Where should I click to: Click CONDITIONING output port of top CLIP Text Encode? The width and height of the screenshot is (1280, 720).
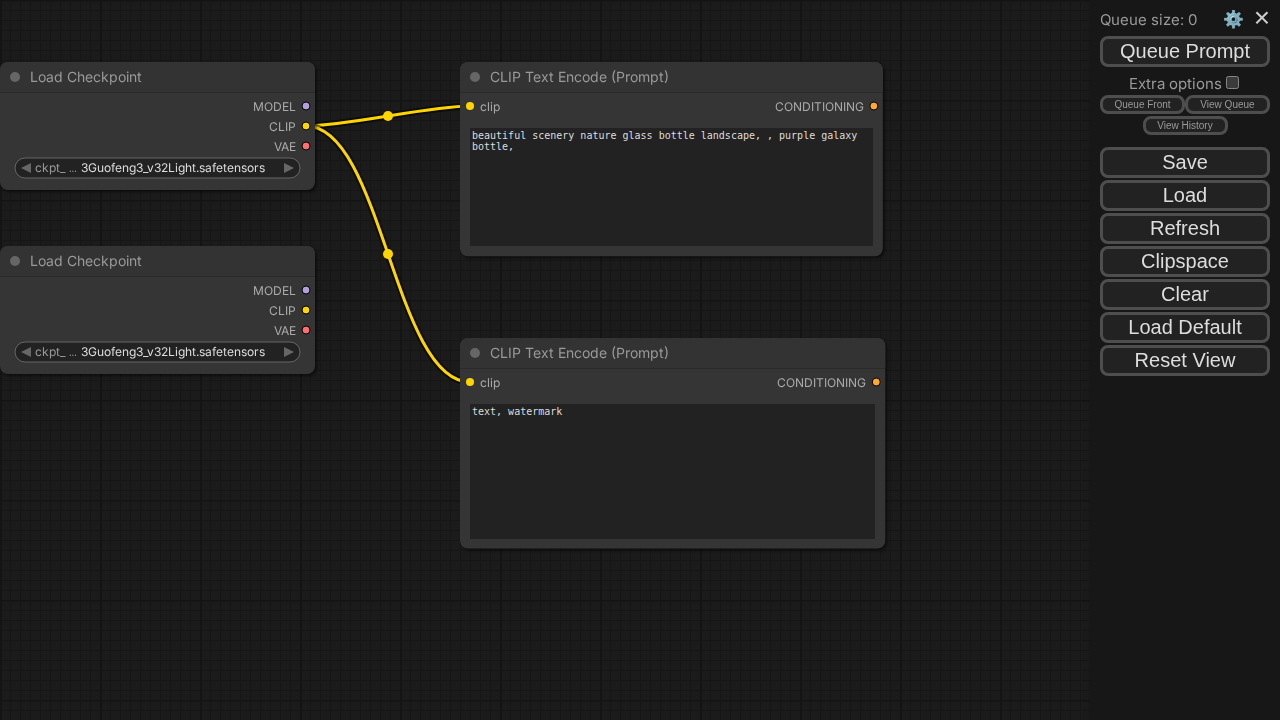pyautogui.click(x=873, y=106)
